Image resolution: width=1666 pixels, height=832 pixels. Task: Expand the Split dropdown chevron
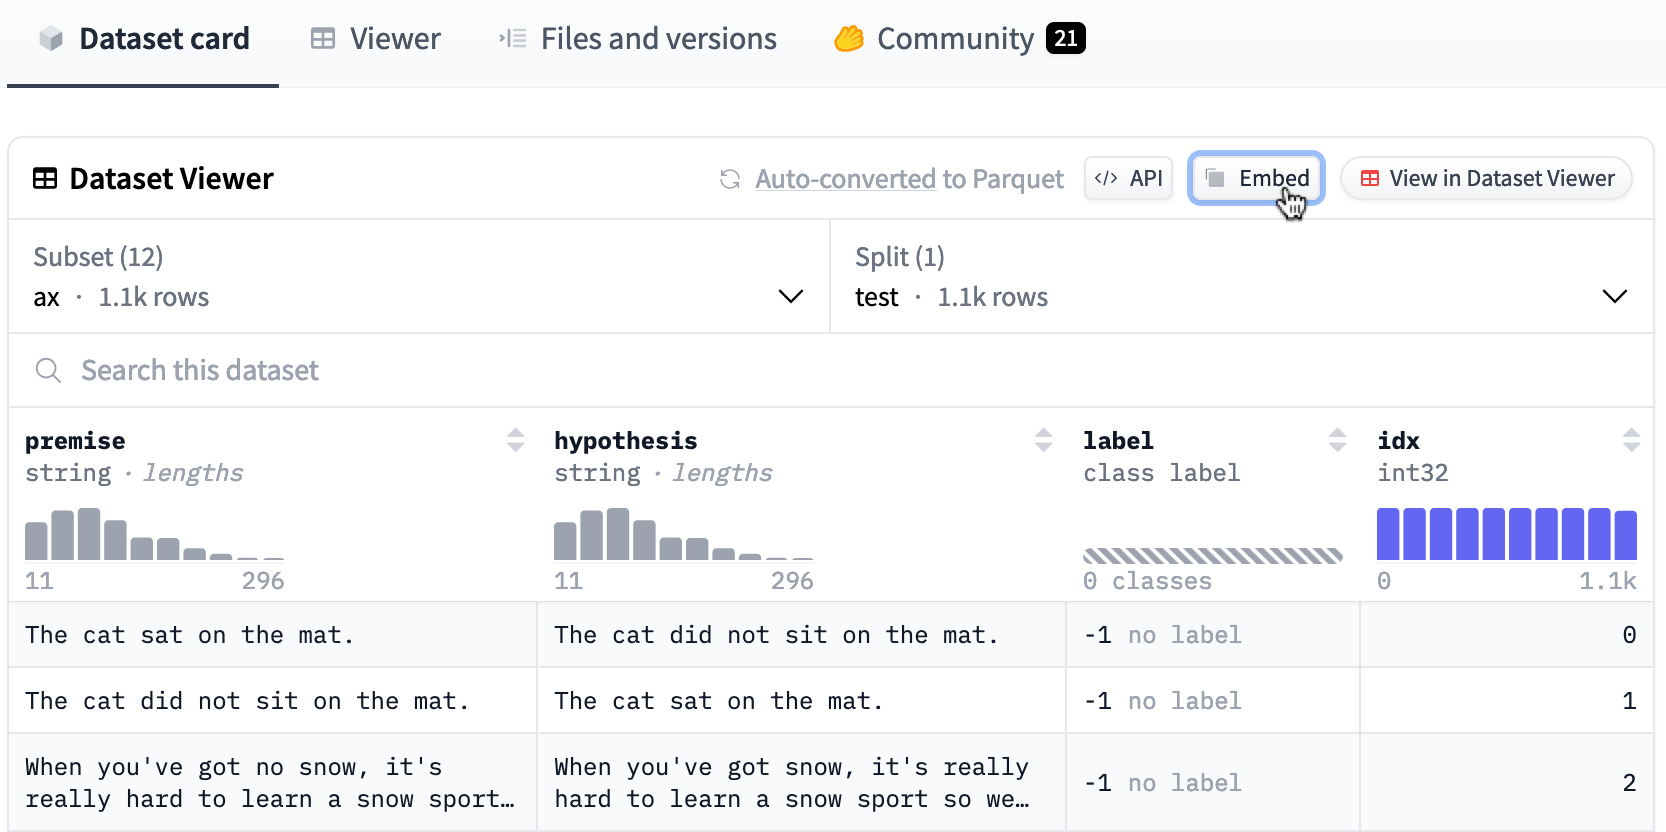[1614, 297]
